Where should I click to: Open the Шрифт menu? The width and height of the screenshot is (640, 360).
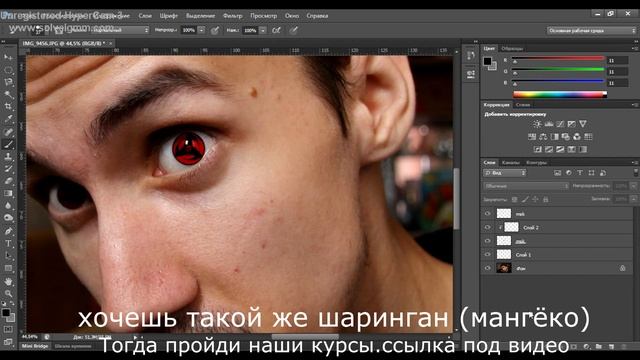169,16
